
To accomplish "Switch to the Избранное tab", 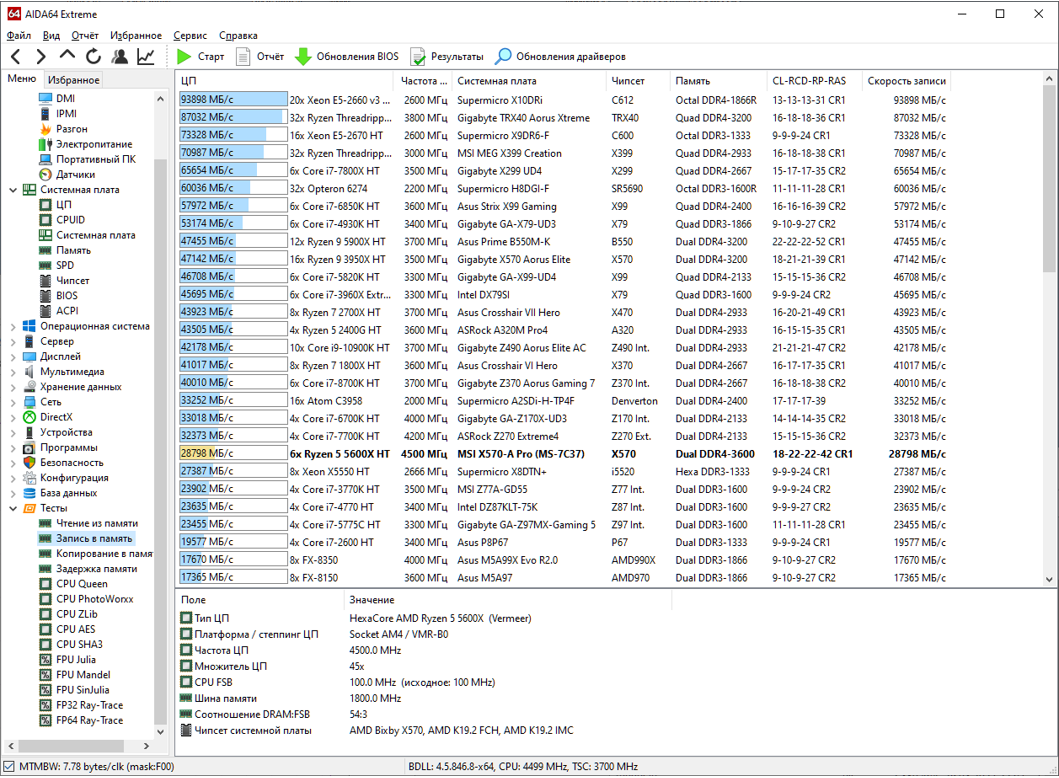I will pyautogui.click(x=74, y=80).
